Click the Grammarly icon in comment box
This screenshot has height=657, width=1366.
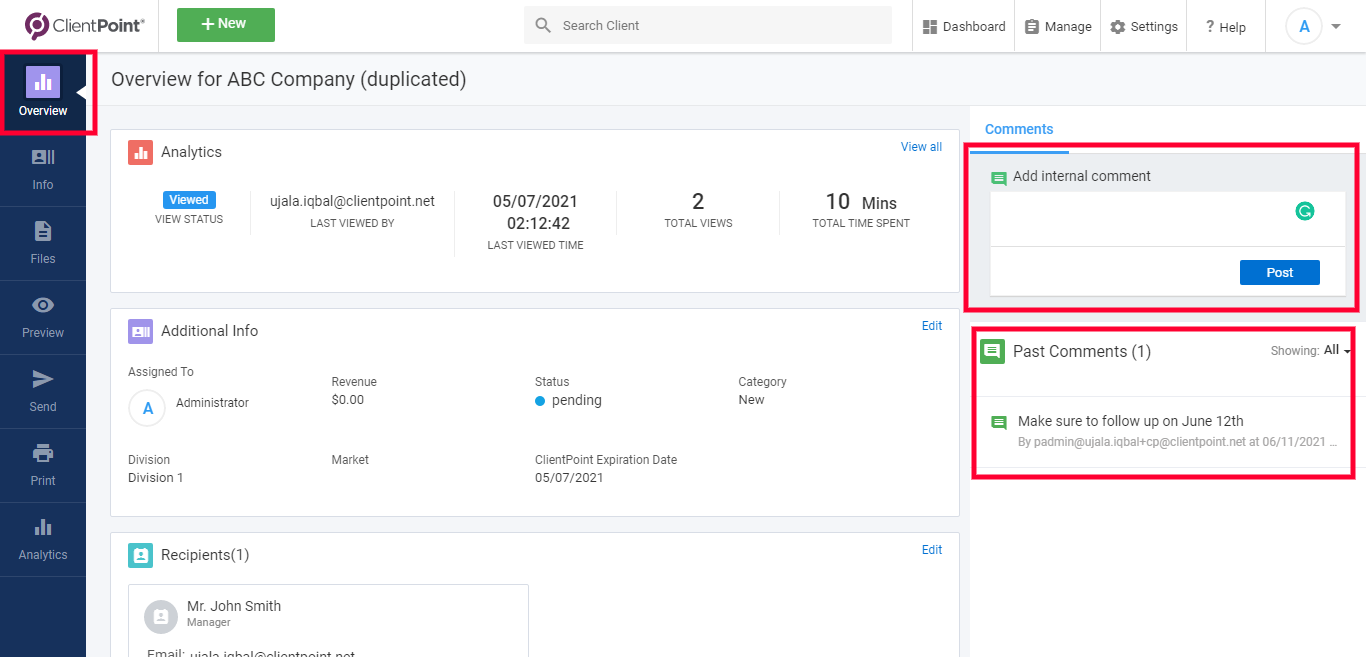point(1305,211)
